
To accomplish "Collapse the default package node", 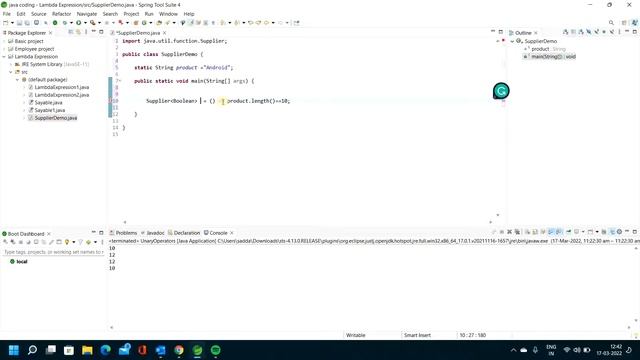I will coord(18,80).
